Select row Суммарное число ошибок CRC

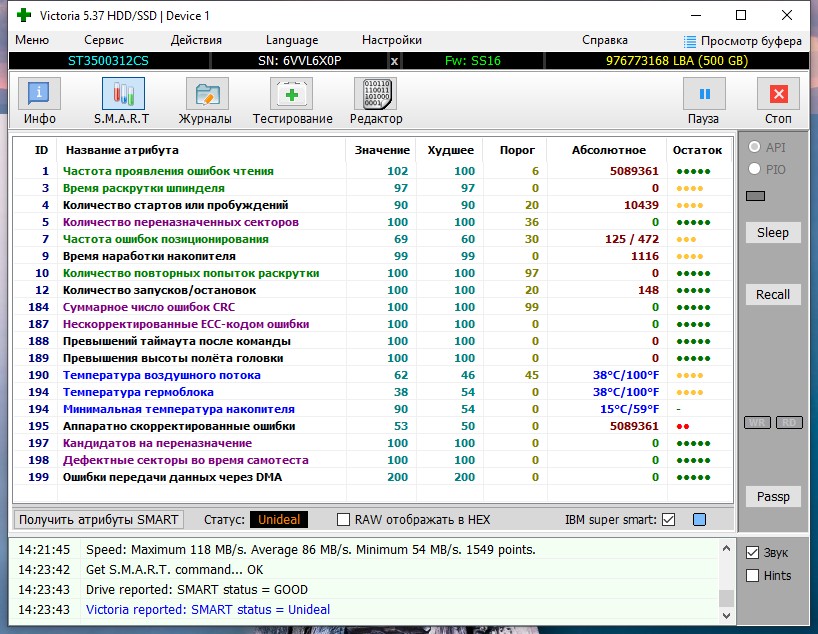[x=372, y=307]
